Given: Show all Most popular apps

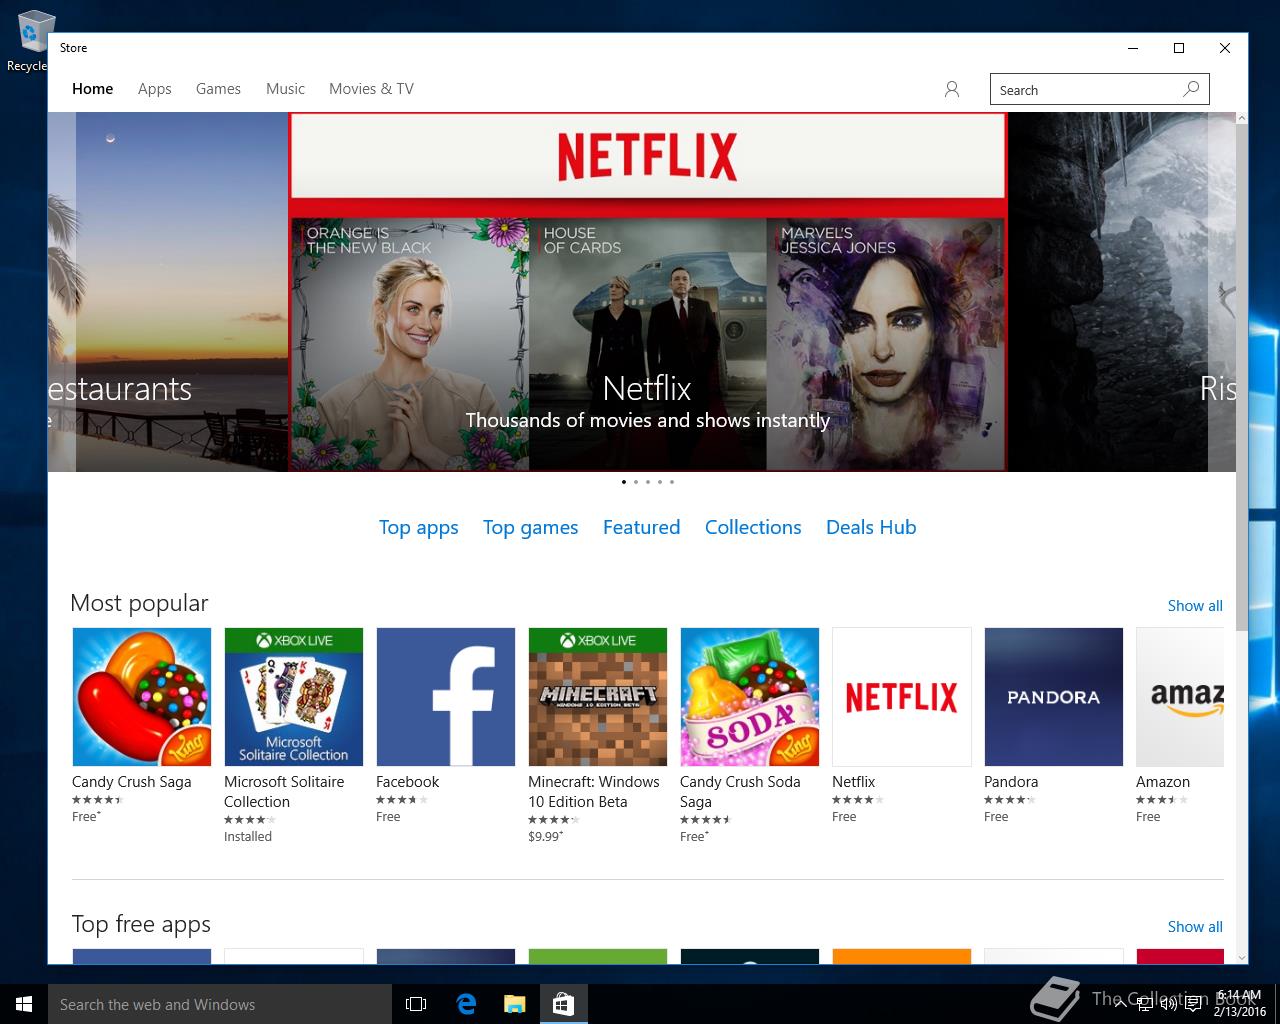Looking at the screenshot, I should point(1195,606).
